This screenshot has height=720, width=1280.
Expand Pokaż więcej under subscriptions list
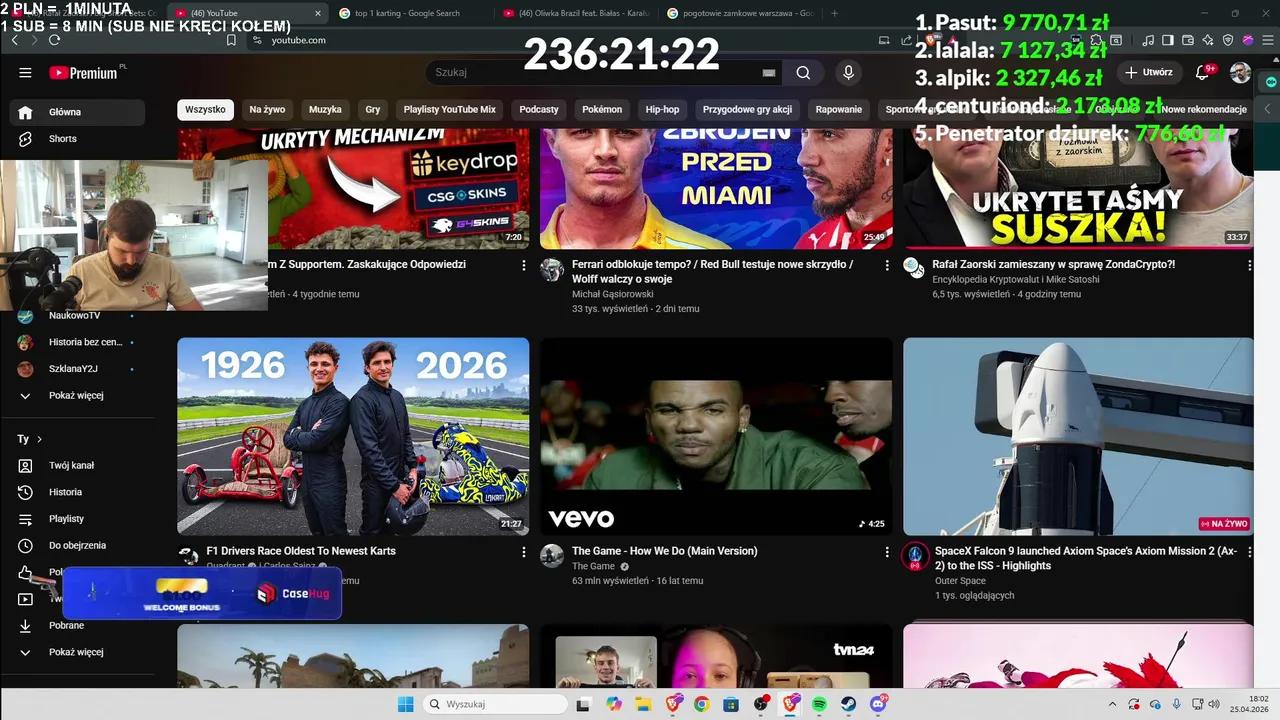tap(78, 395)
